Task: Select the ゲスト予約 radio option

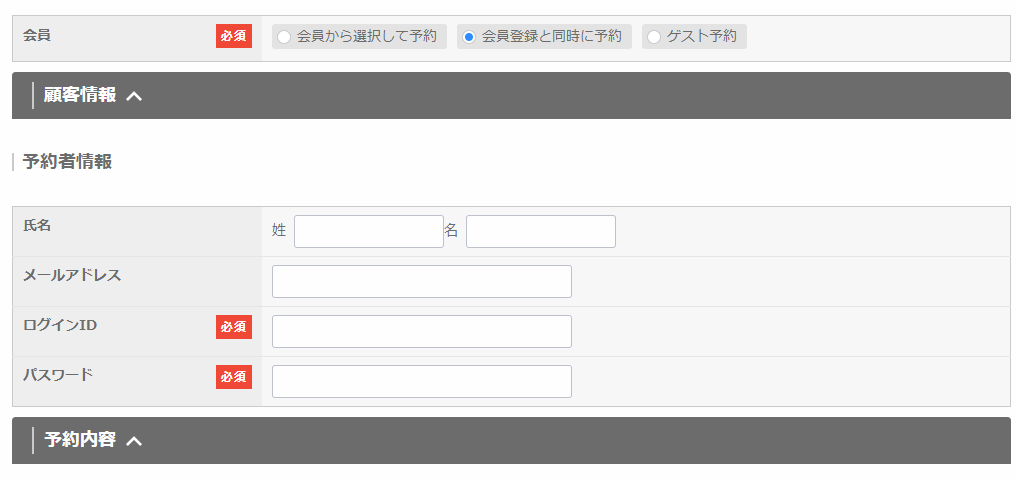Action: click(654, 37)
